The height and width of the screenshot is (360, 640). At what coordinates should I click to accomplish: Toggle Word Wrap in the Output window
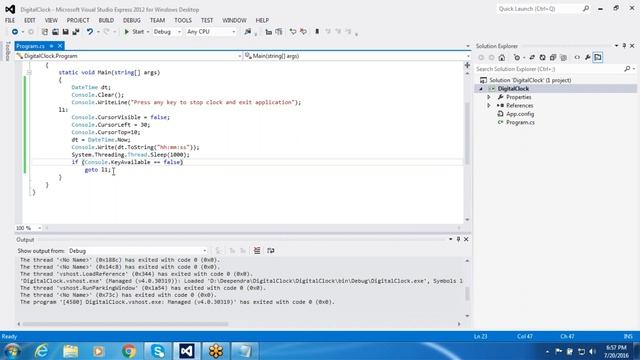pos(271,251)
